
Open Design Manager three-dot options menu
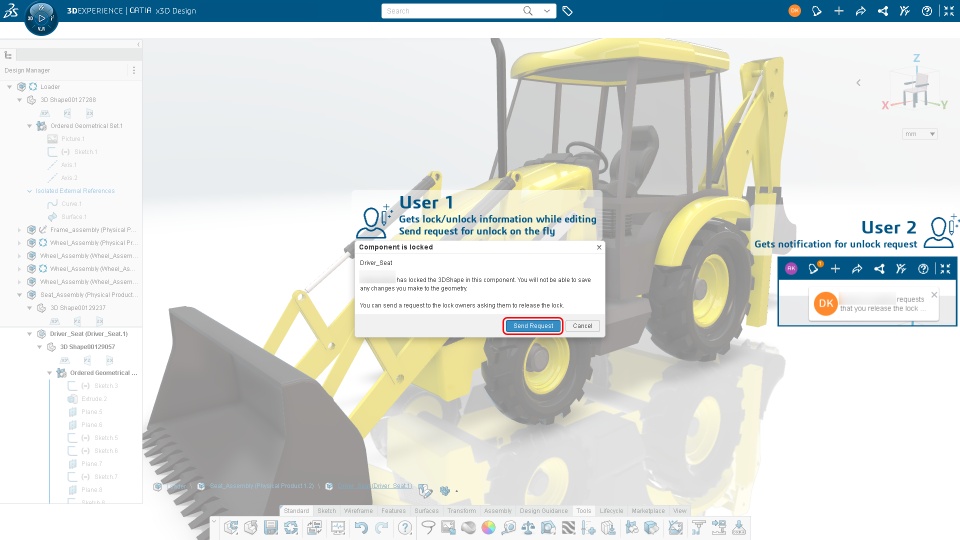[133, 70]
